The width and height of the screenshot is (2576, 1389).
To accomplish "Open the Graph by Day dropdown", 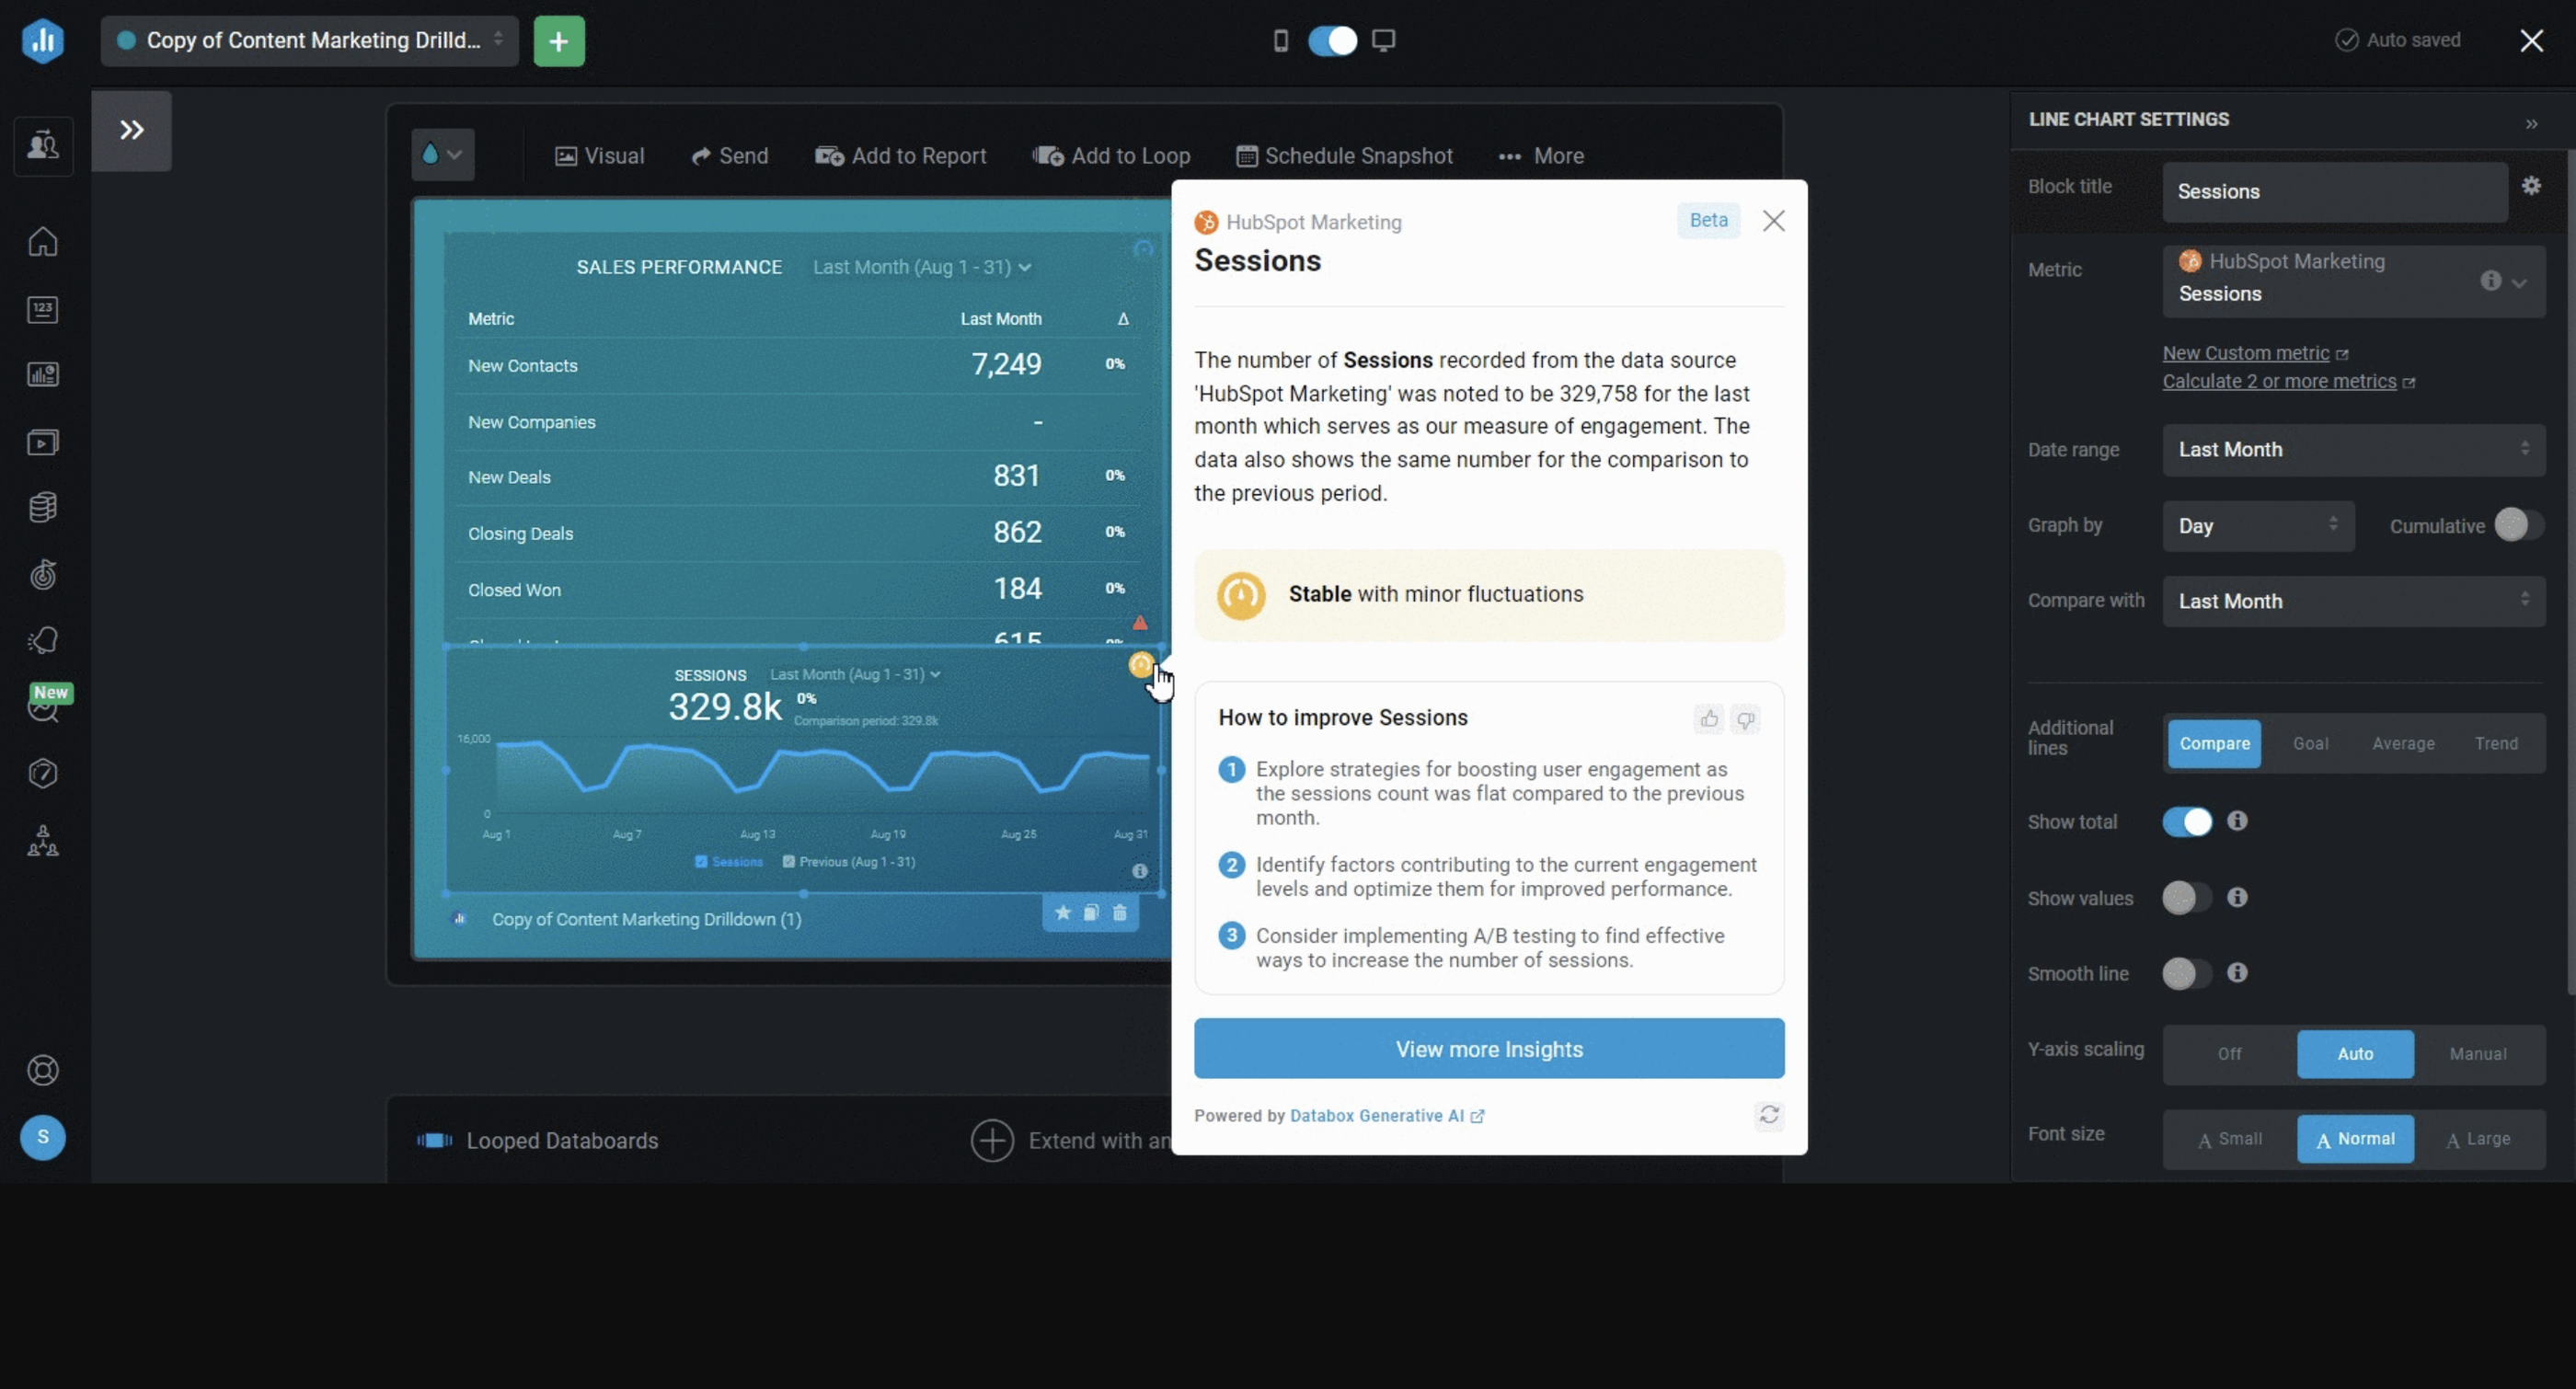I will coord(2258,526).
